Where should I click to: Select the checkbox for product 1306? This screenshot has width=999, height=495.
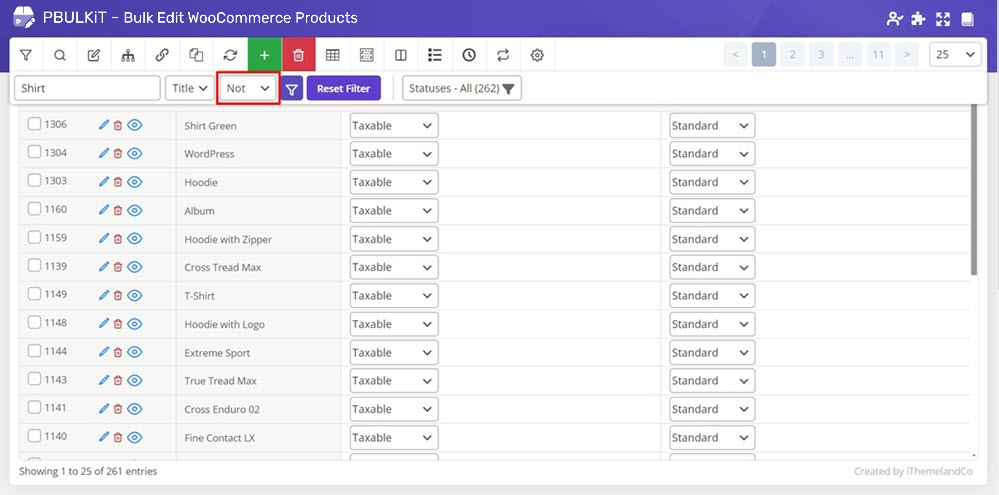pos(34,125)
